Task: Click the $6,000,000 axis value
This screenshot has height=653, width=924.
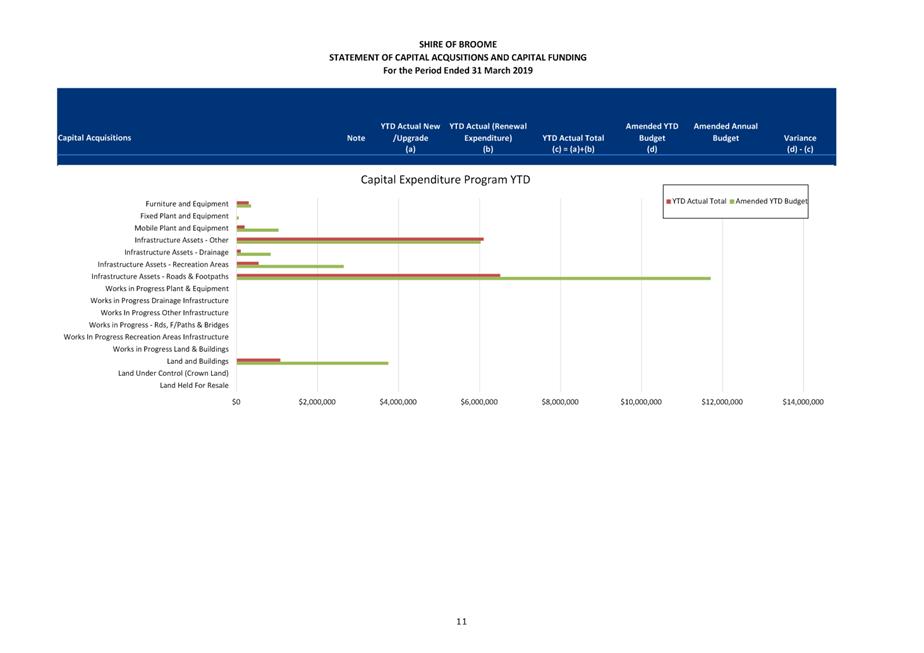Action: tap(479, 402)
